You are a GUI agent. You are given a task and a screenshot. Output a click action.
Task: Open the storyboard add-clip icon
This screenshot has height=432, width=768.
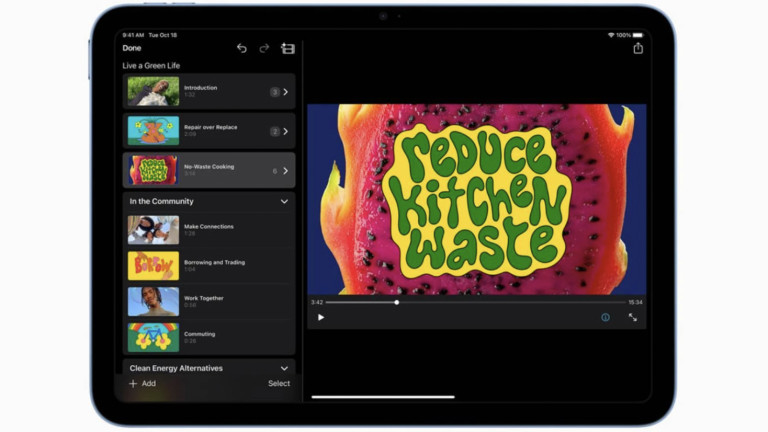tap(288, 48)
